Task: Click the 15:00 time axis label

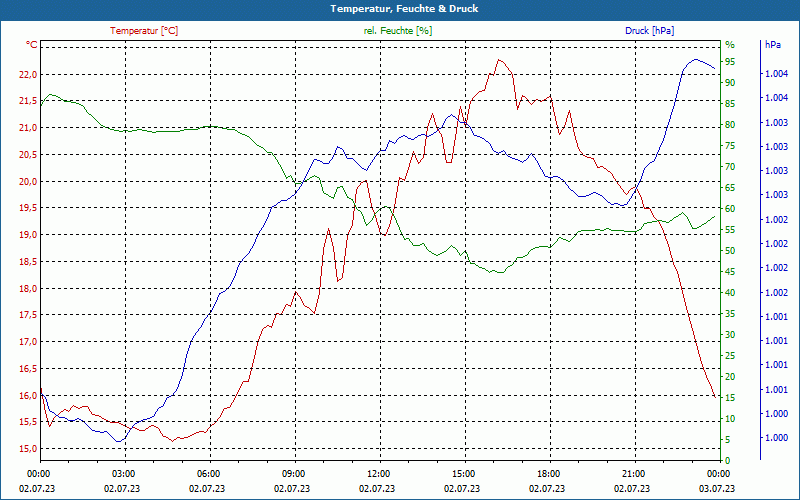Action: pos(462,474)
